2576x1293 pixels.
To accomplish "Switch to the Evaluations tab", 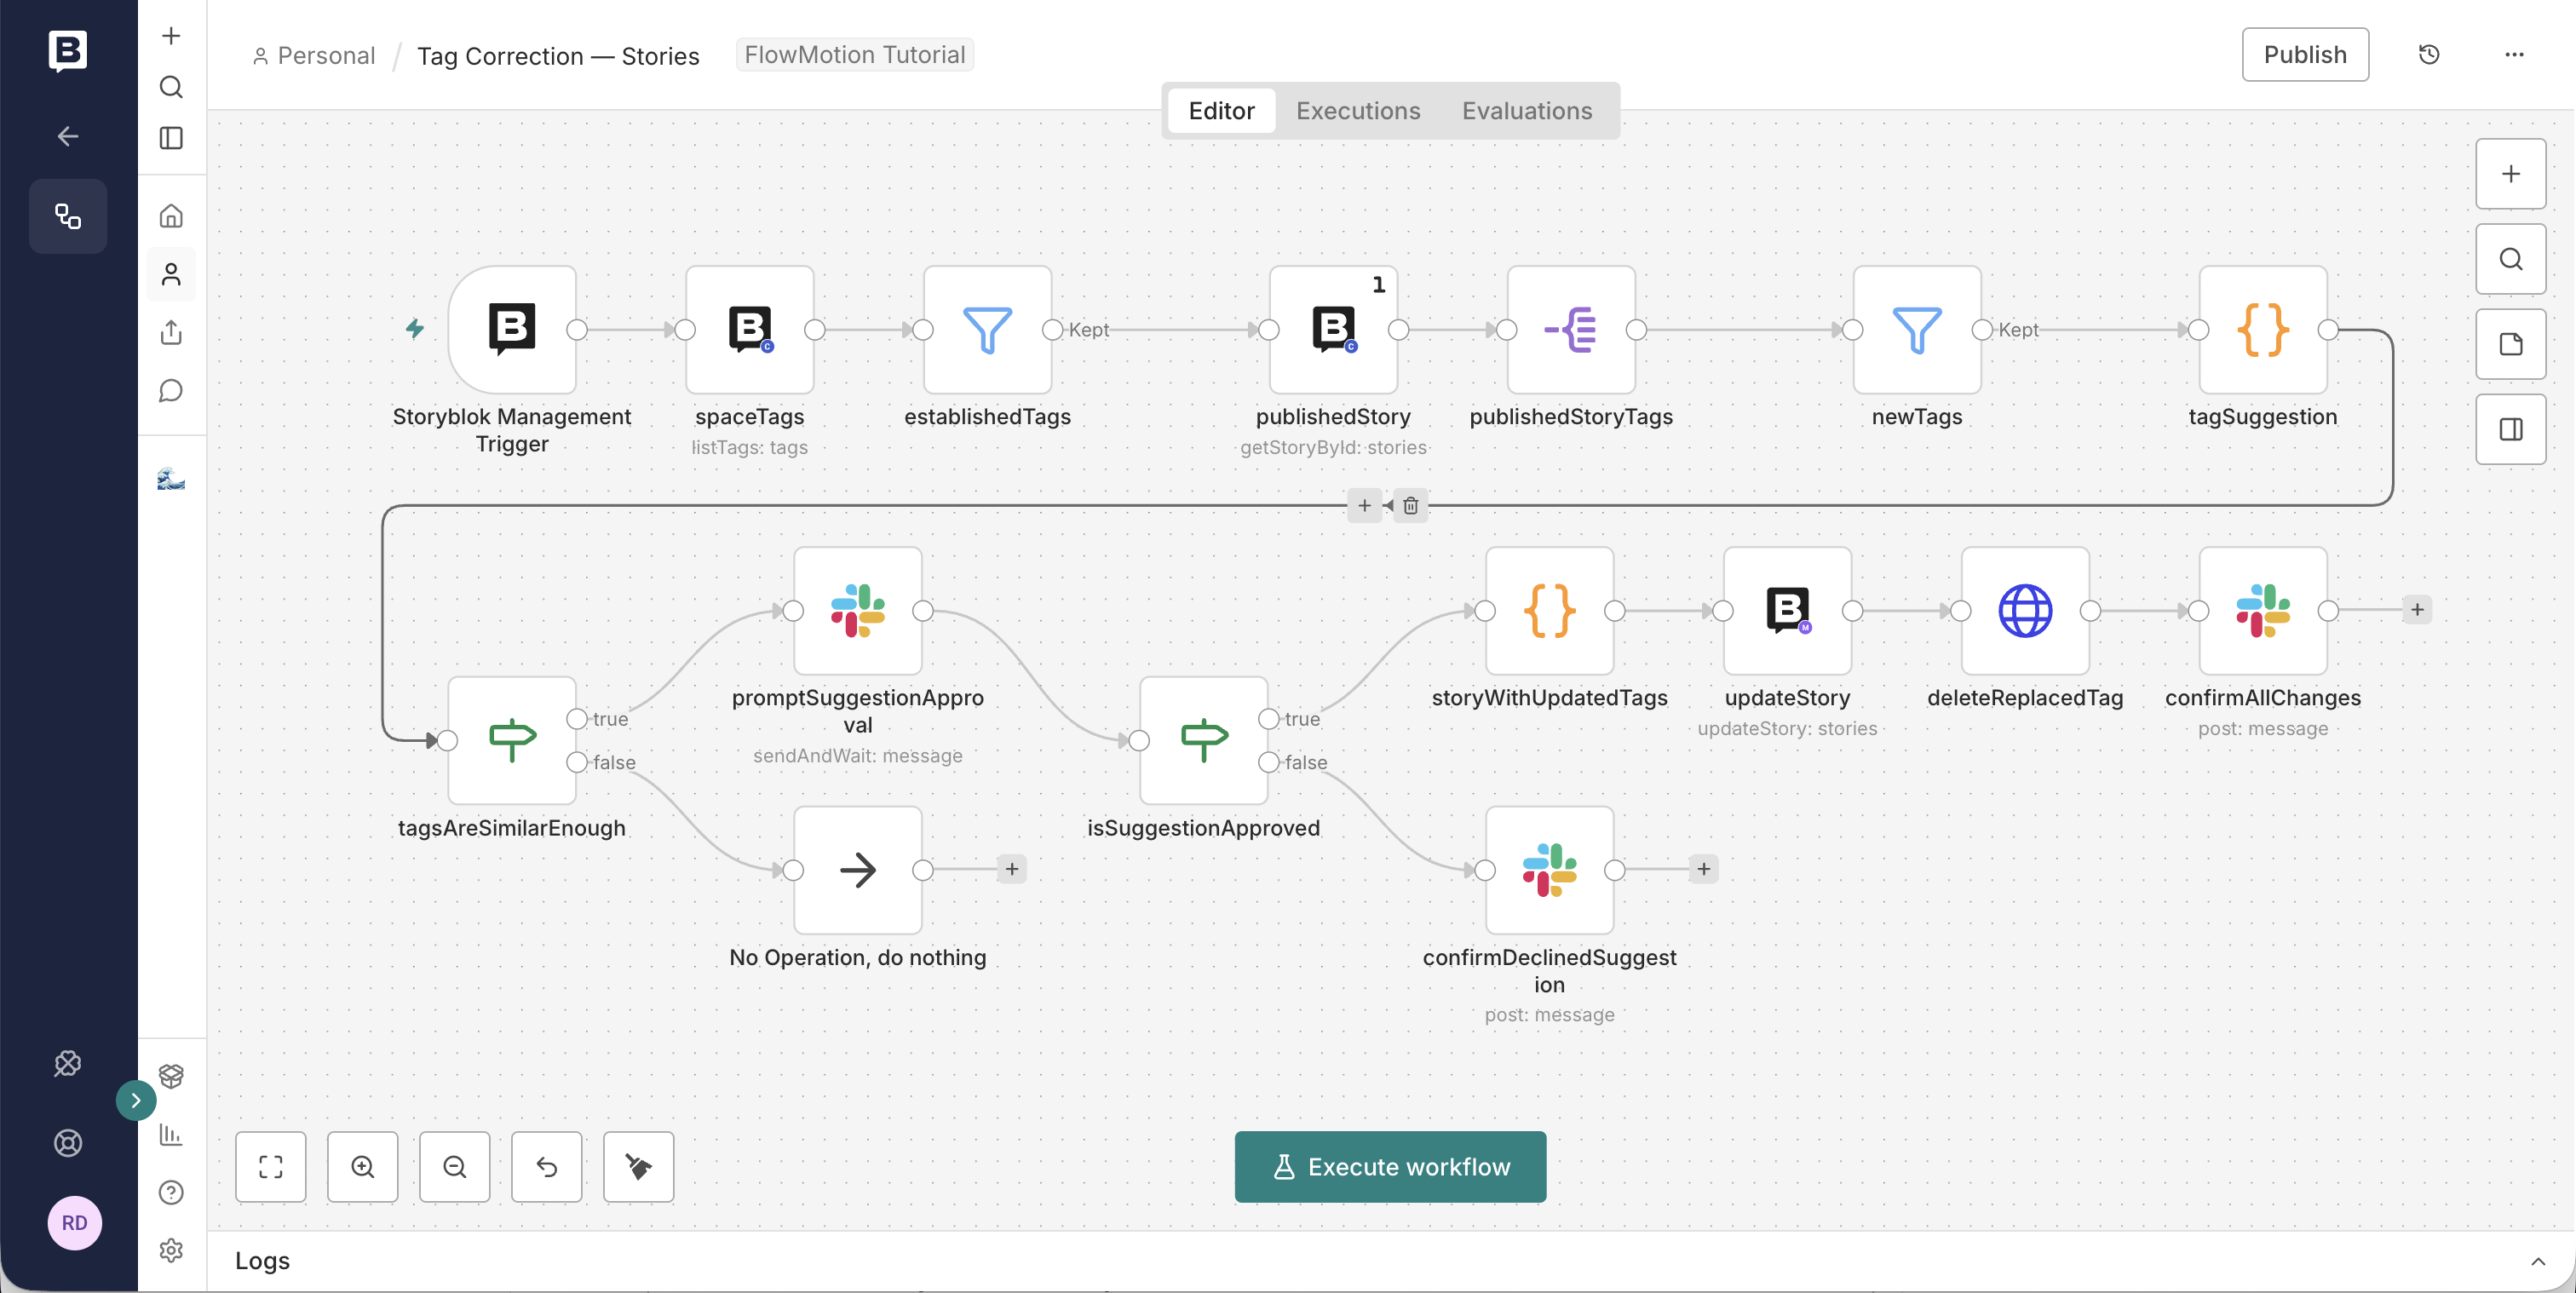I will pos(1527,111).
